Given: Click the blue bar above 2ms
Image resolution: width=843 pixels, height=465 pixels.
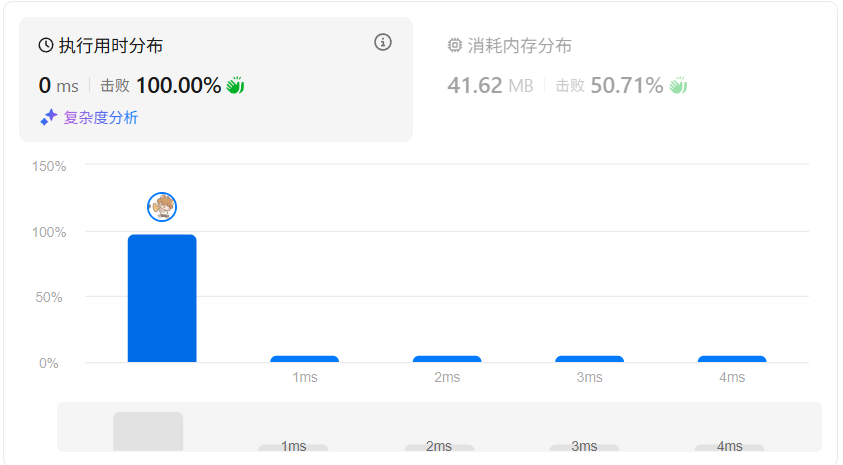Looking at the screenshot, I should 447,359.
